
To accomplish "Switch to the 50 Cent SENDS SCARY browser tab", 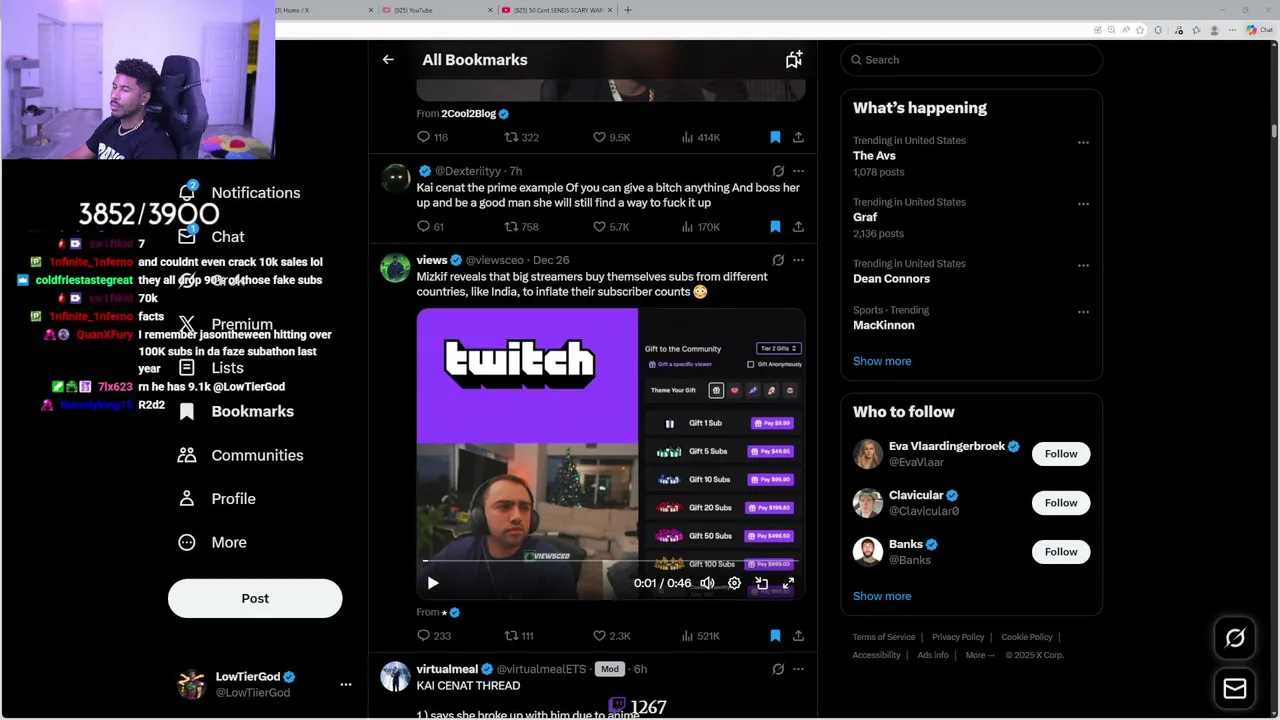I will (x=558, y=10).
